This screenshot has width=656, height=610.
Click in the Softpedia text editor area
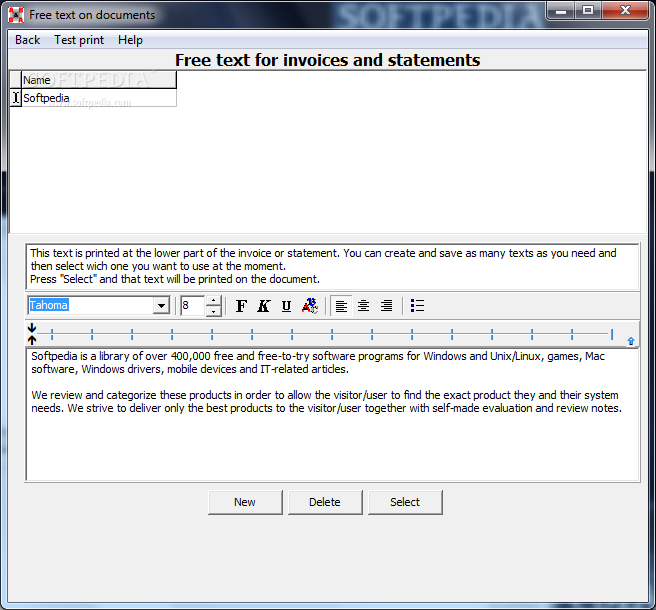333,415
